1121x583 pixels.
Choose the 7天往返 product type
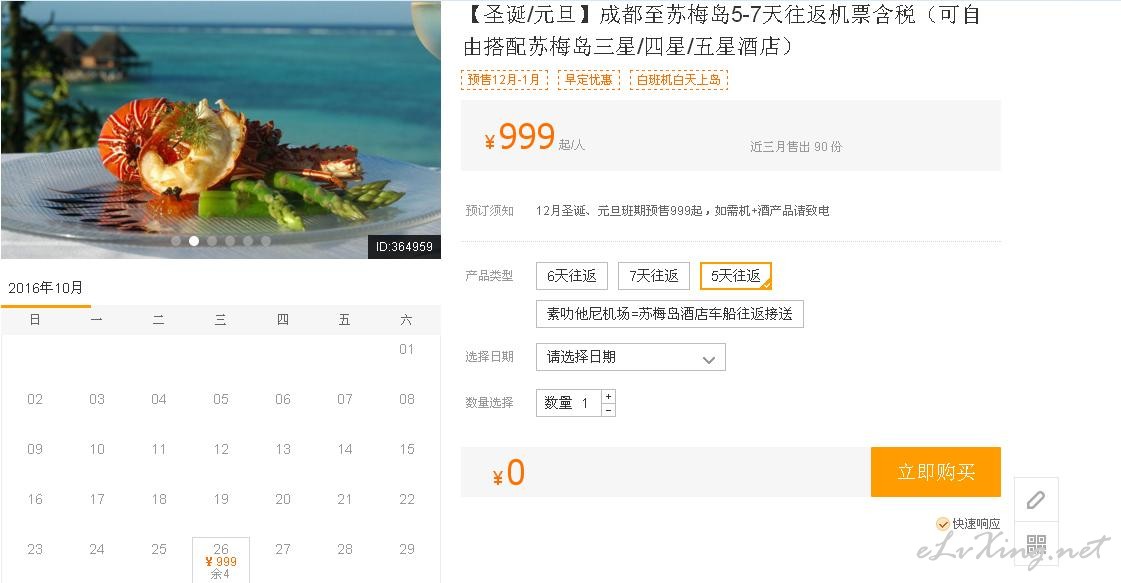click(x=653, y=276)
